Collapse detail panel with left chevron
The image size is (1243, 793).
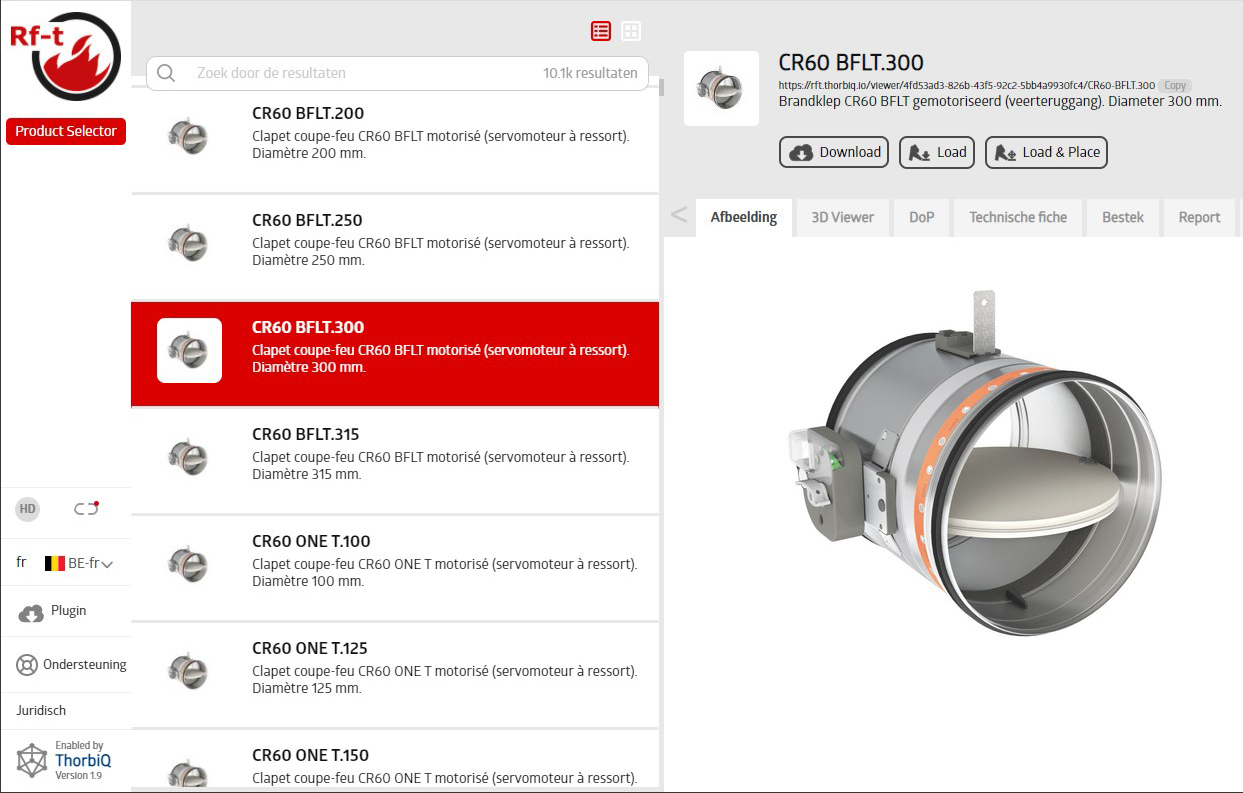click(679, 215)
